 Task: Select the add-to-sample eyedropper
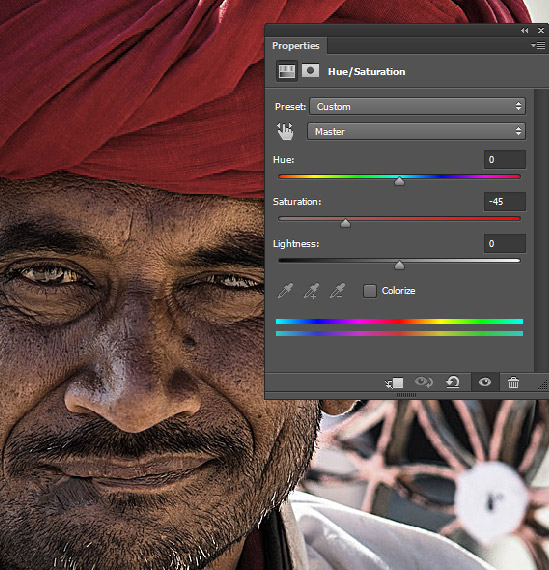tap(311, 291)
